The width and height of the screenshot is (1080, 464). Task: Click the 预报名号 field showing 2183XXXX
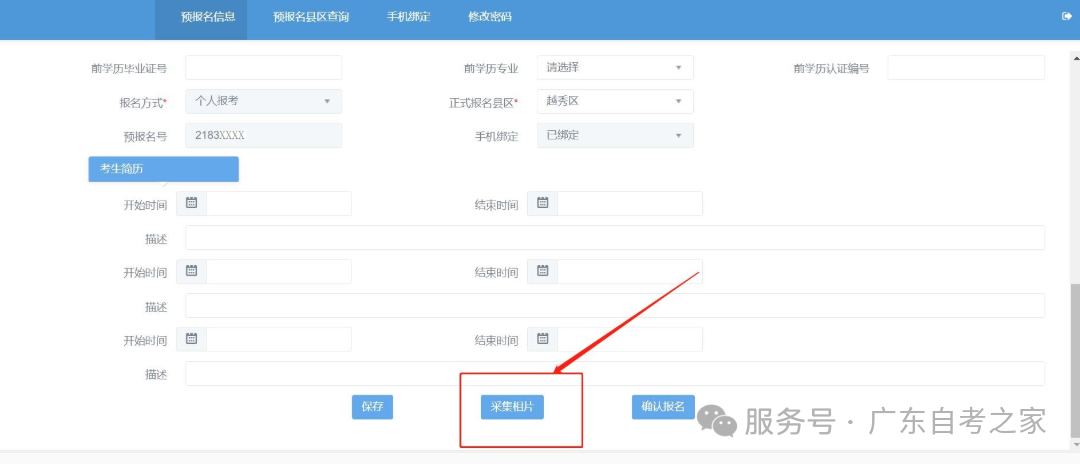coord(264,135)
